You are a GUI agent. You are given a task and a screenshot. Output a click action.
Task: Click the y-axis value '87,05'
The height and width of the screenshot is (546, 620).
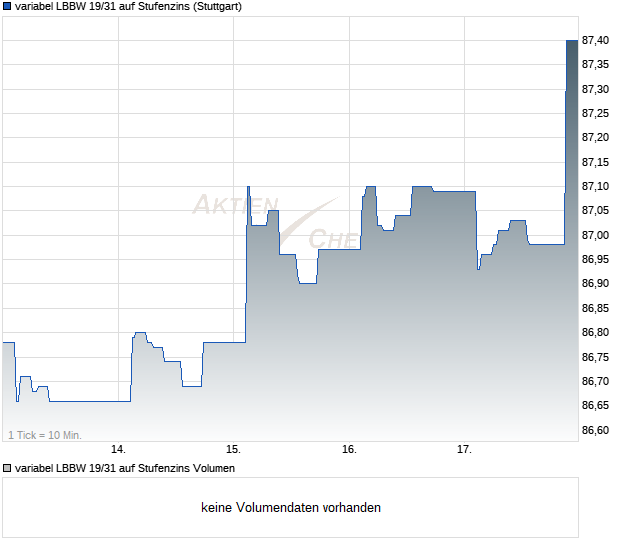click(595, 210)
